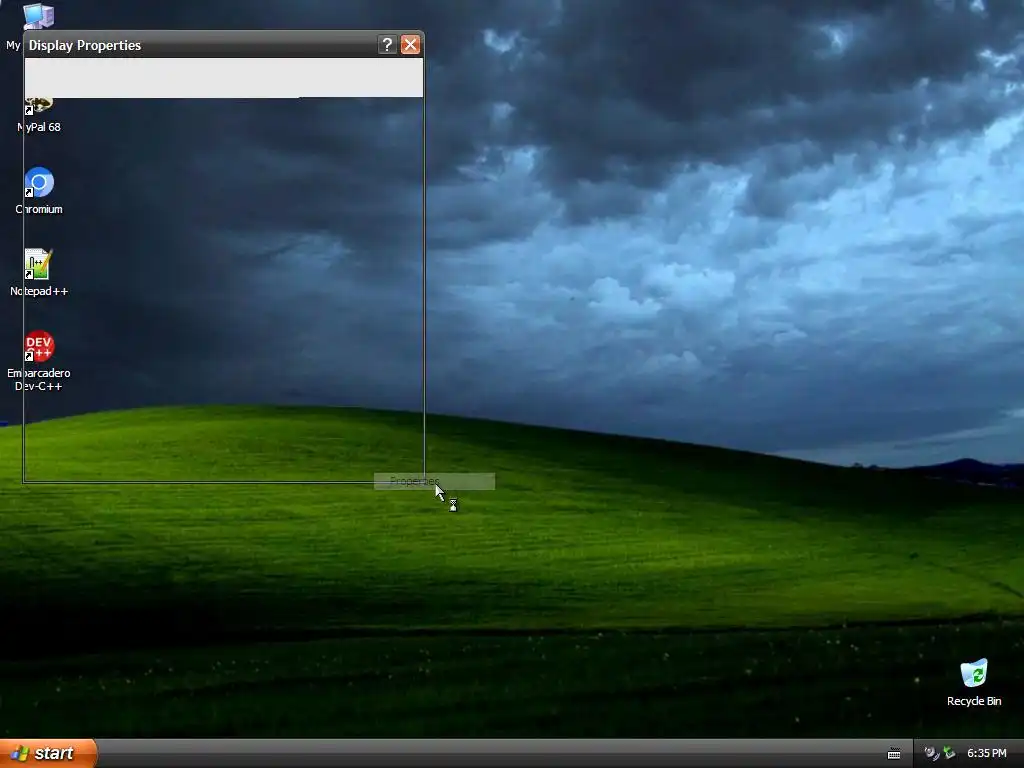Click the Display Properties title bar
This screenshot has height=768, width=1024.
pos(223,44)
